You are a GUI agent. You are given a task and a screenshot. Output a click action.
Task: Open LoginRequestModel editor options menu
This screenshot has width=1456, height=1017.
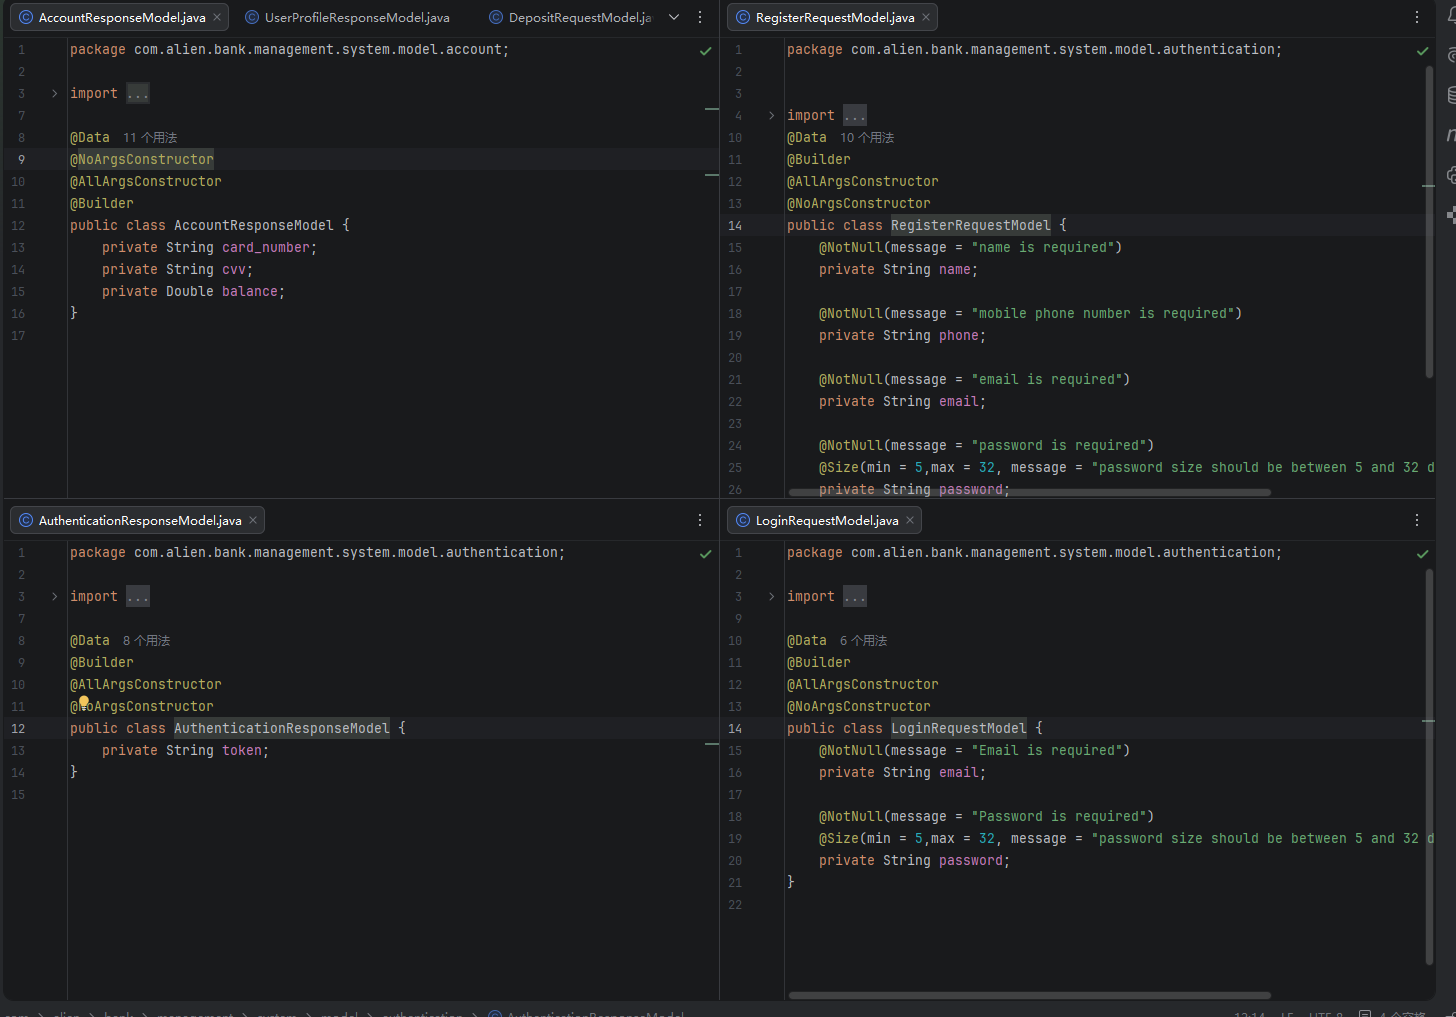tap(1417, 520)
